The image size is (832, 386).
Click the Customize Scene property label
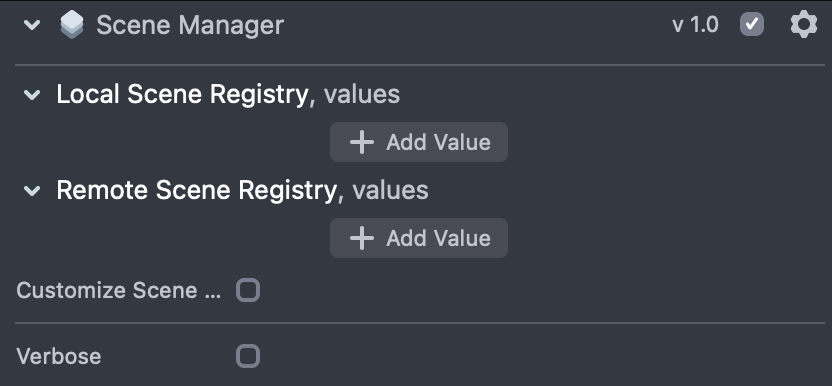click(x=119, y=290)
